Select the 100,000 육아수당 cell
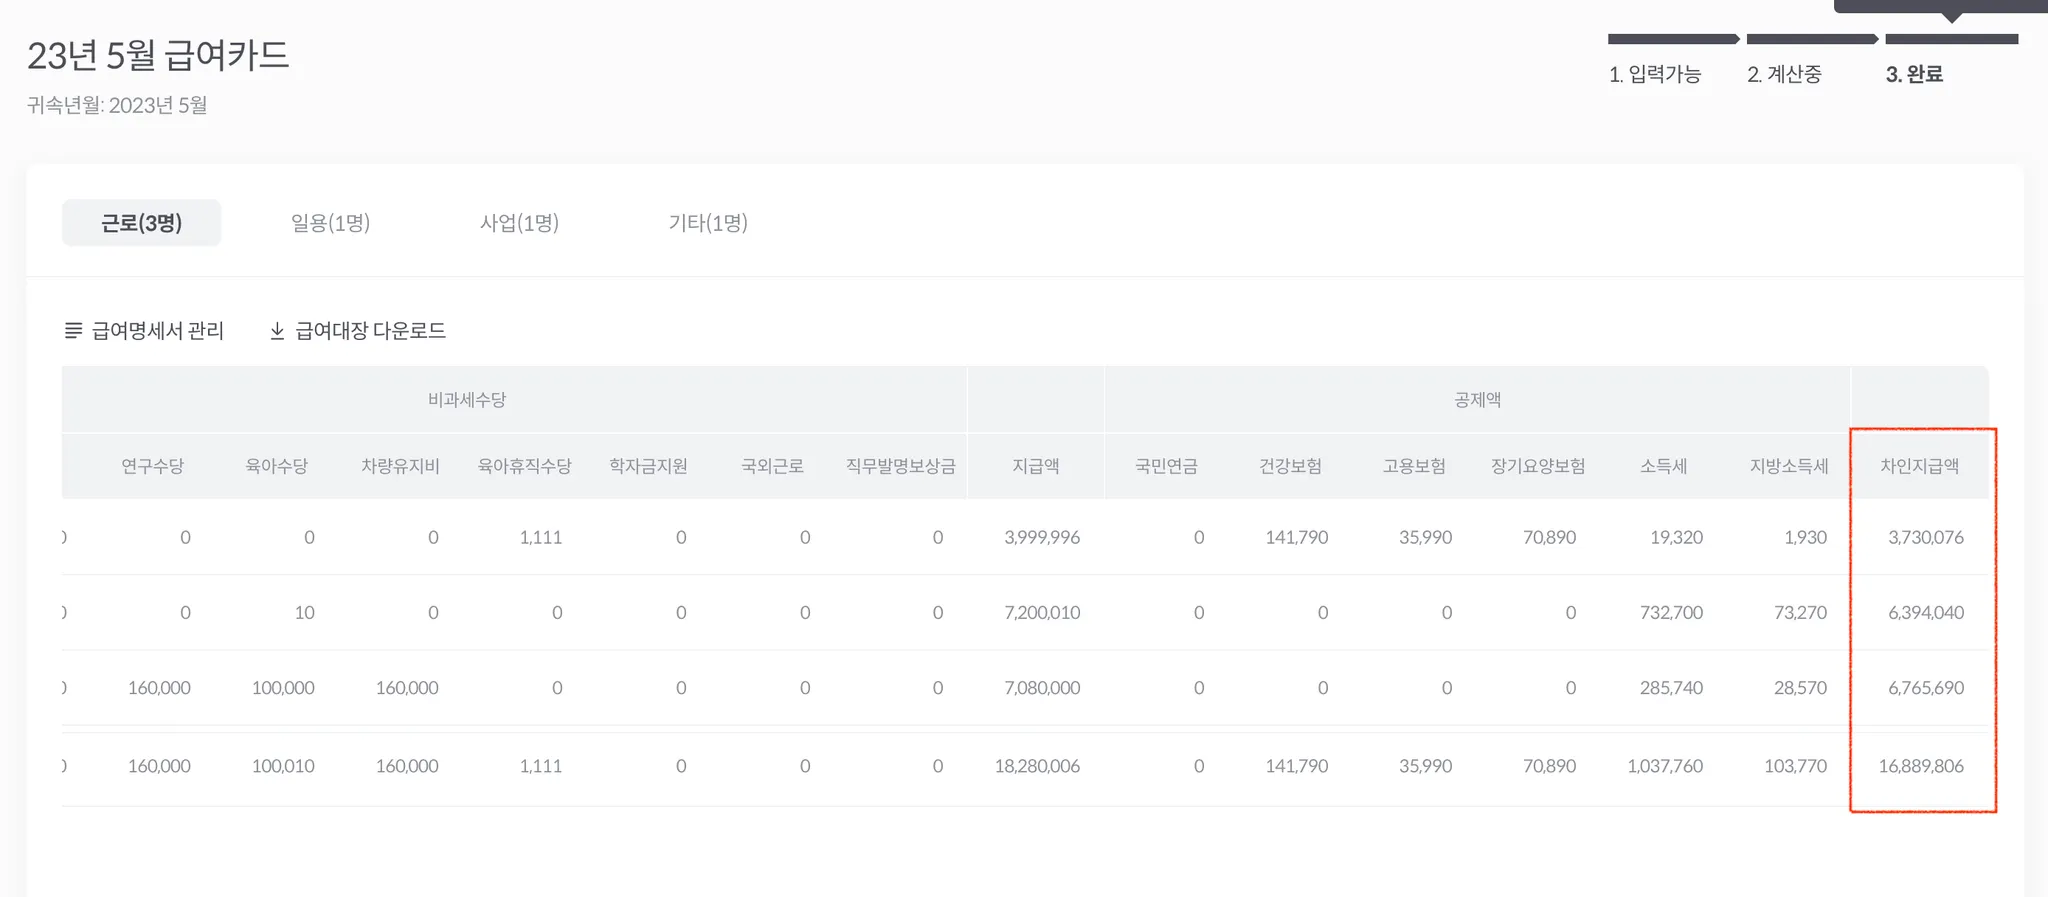 tap(283, 688)
